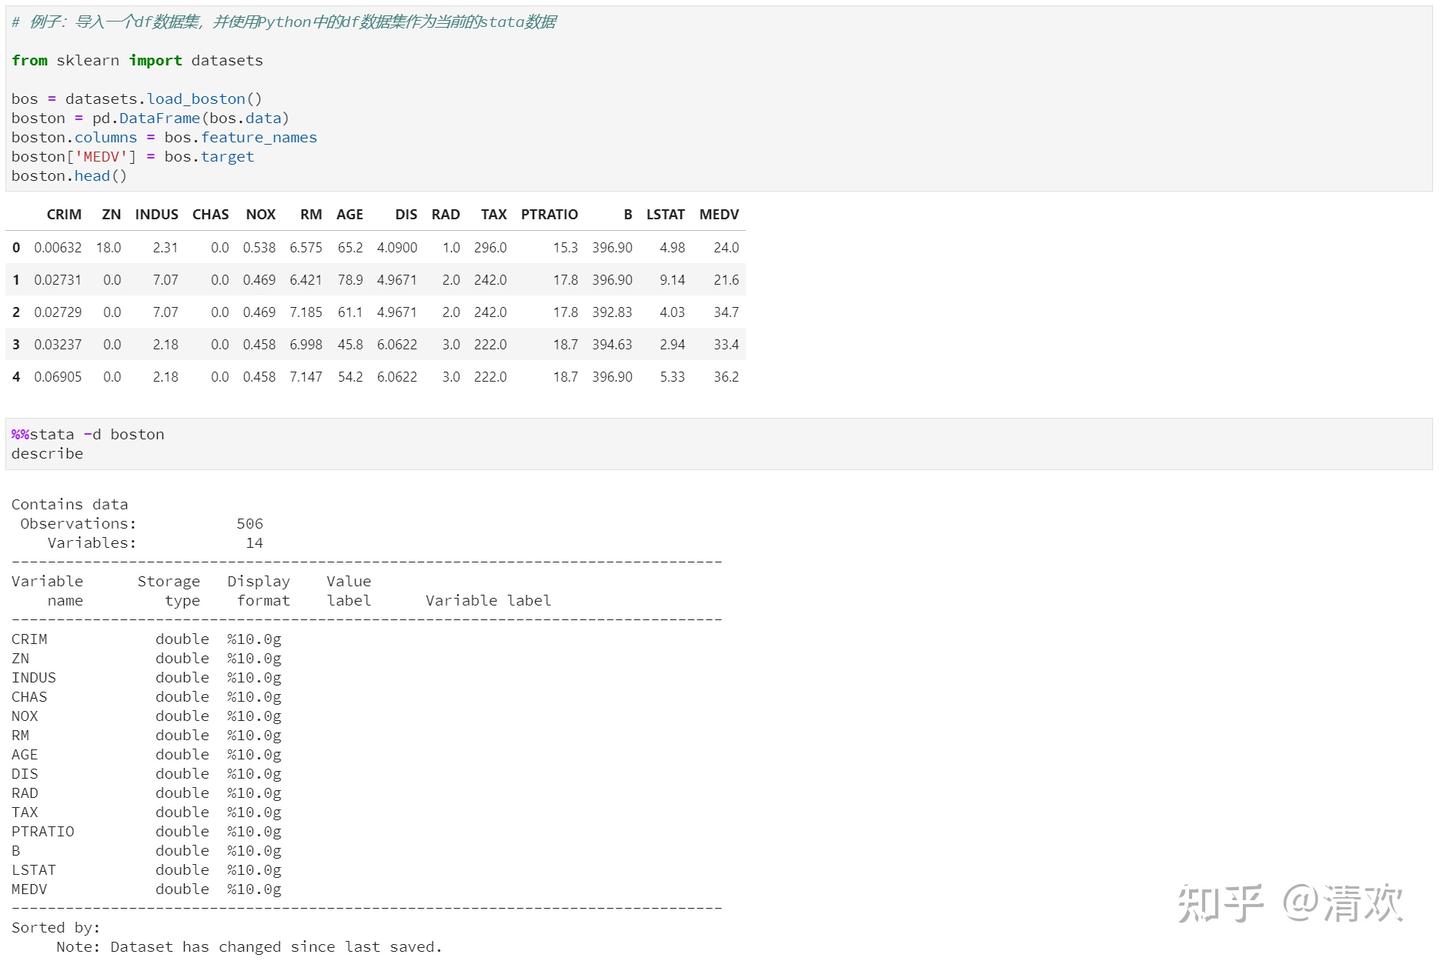This screenshot has width=1440, height=961.
Task: Click the boston.head() code line
Action: [x=68, y=175]
